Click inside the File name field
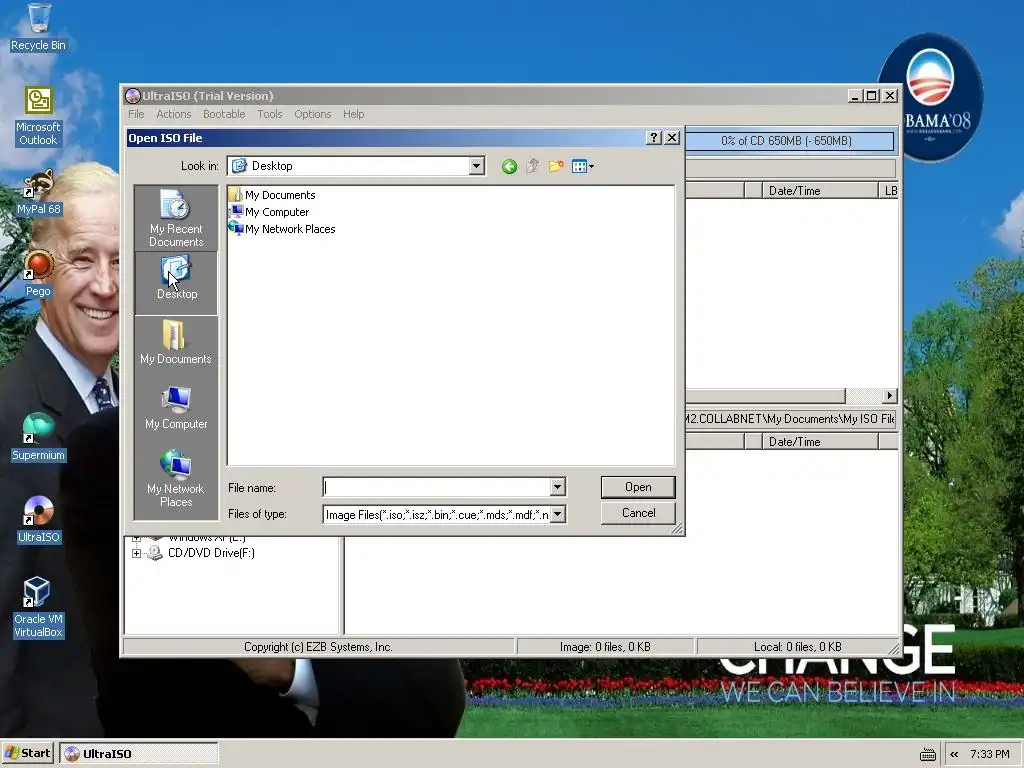This screenshot has width=1024, height=768. (x=437, y=487)
